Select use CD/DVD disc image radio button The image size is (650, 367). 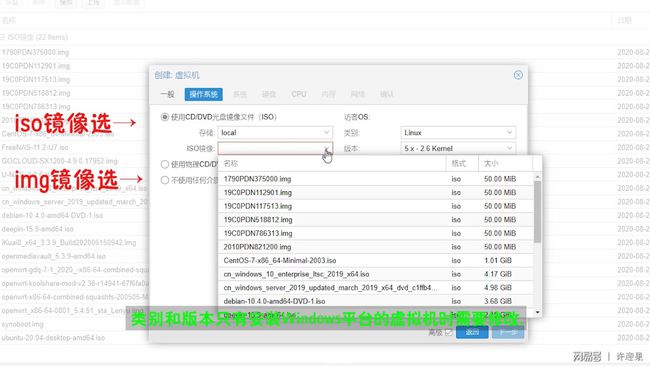tap(165, 117)
